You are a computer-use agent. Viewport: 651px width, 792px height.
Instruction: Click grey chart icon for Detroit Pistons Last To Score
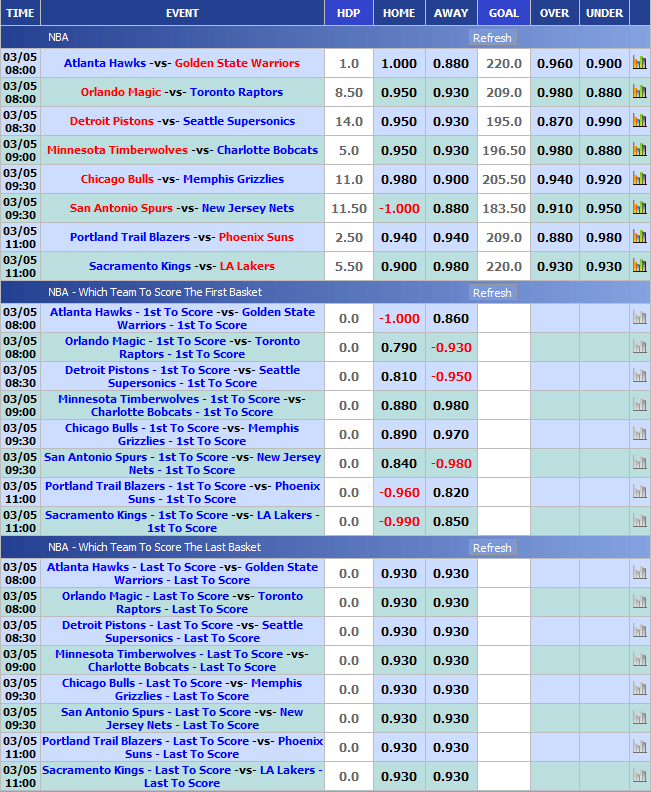pyautogui.click(x=639, y=631)
